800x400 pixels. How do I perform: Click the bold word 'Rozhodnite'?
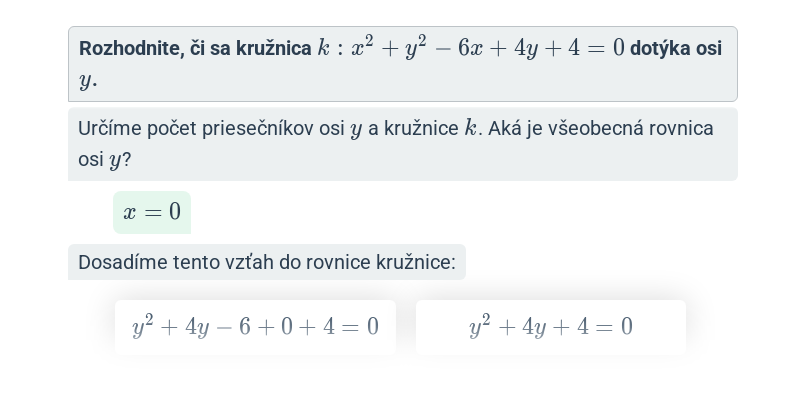(132, 48)
